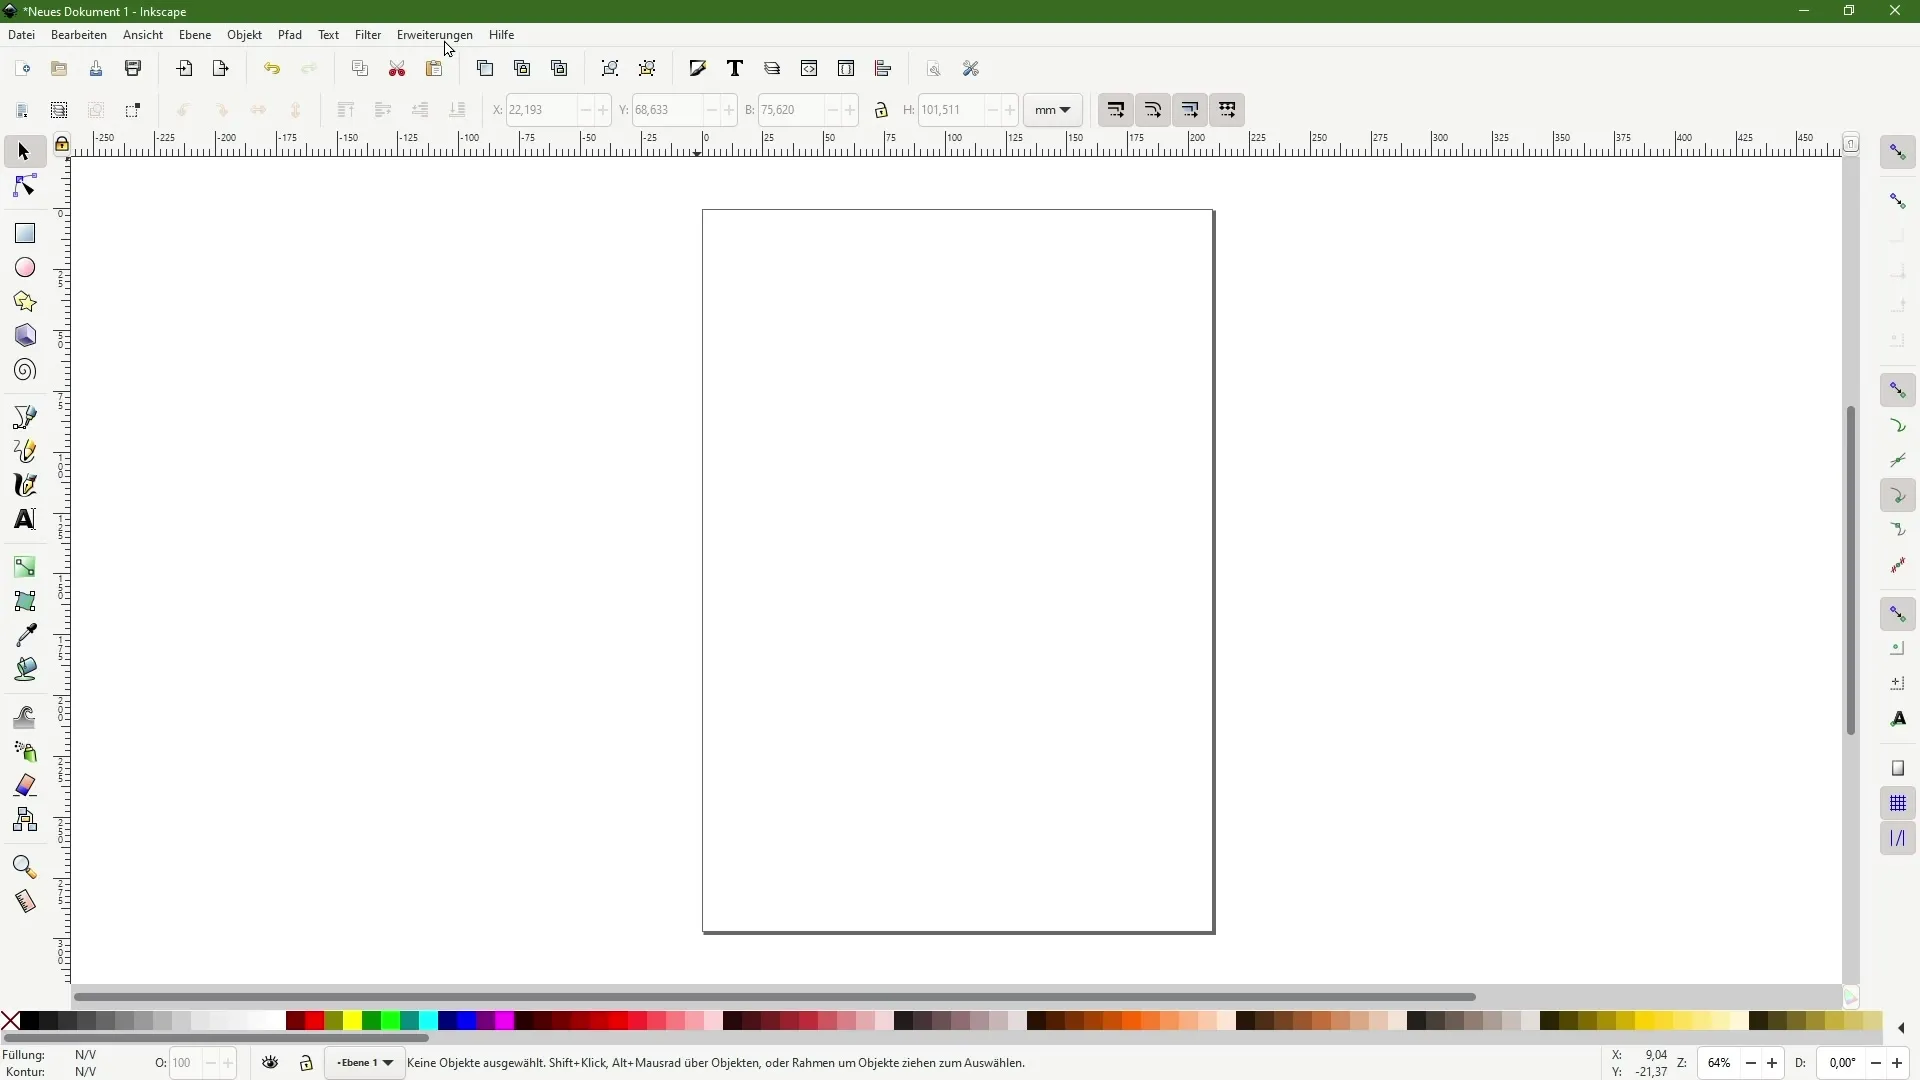The image size is (1920, 1080).
Task: Toggle snapping to guides
Action: [1898, 838]
